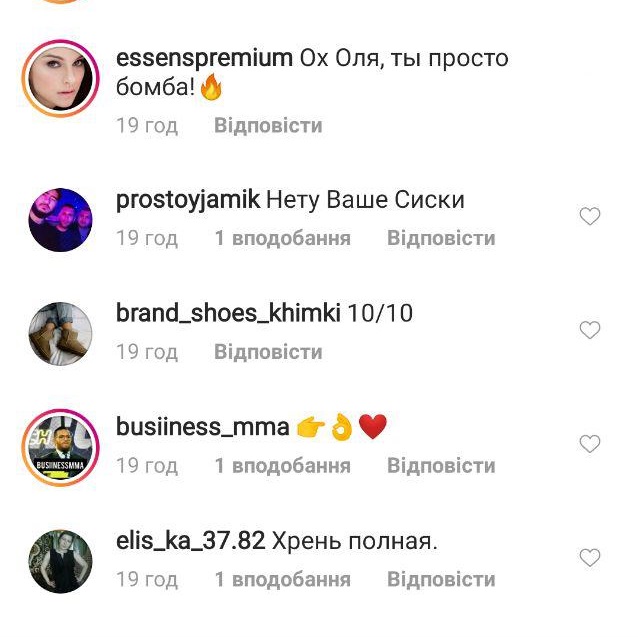Tap heart icon on brand_shoes_khimki comment
The image size is (638, 637).
click(x=590, y=330)
